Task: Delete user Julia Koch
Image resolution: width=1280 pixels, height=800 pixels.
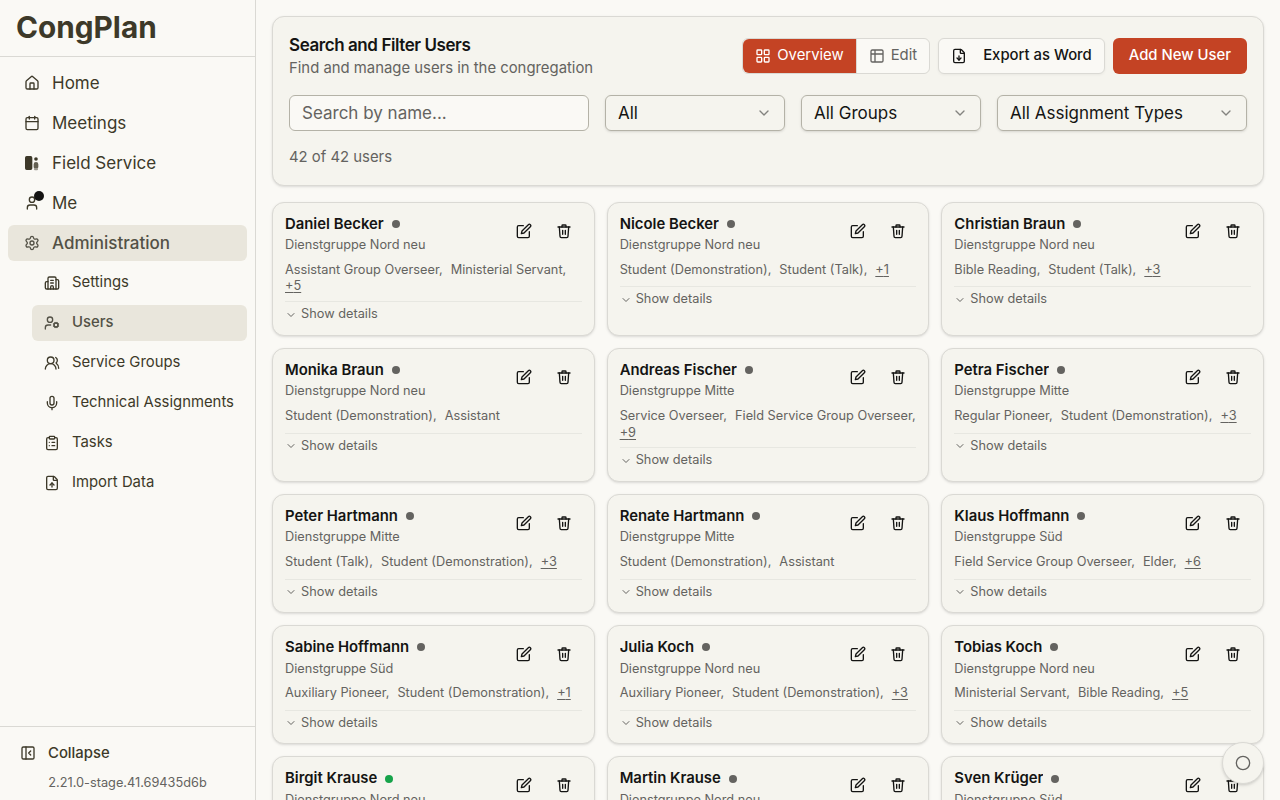Action: coord(898,654)
